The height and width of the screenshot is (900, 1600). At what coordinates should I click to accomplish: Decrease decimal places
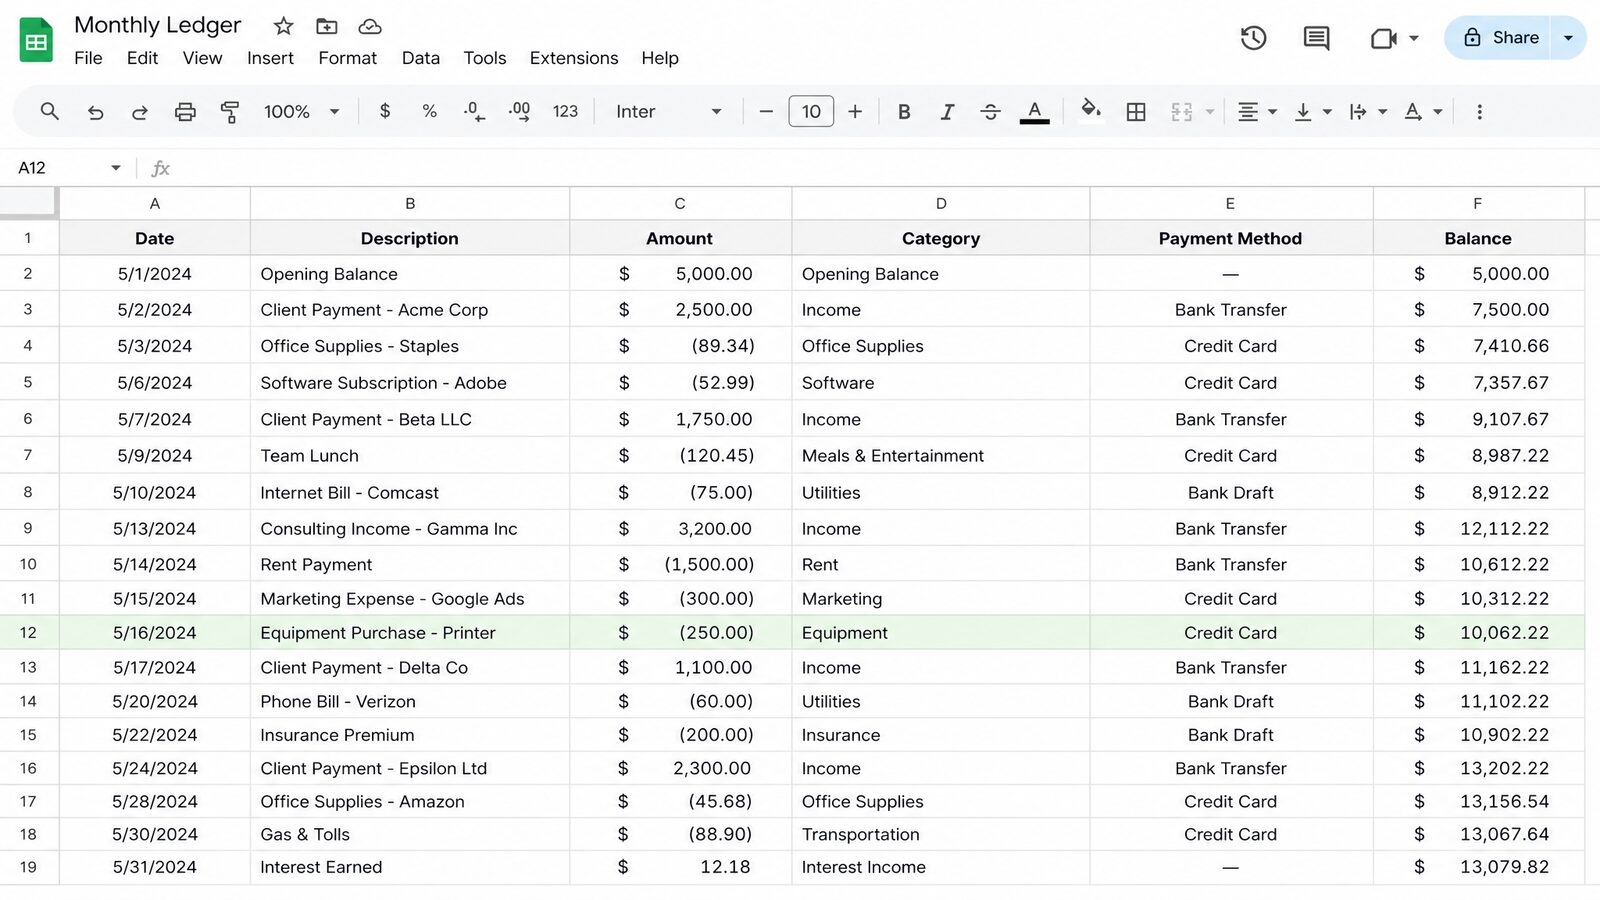point(475,111)
